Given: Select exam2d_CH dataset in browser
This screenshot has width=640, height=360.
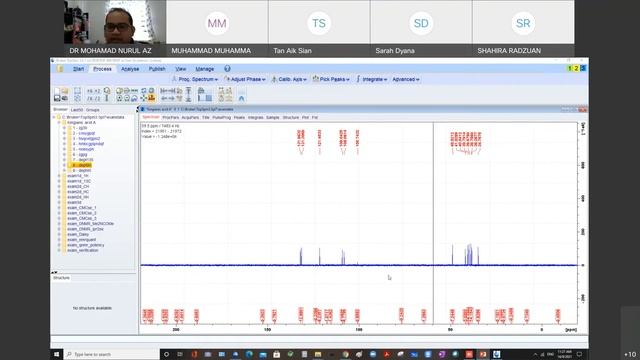Looking at the screenshot, I should [78, 187].
